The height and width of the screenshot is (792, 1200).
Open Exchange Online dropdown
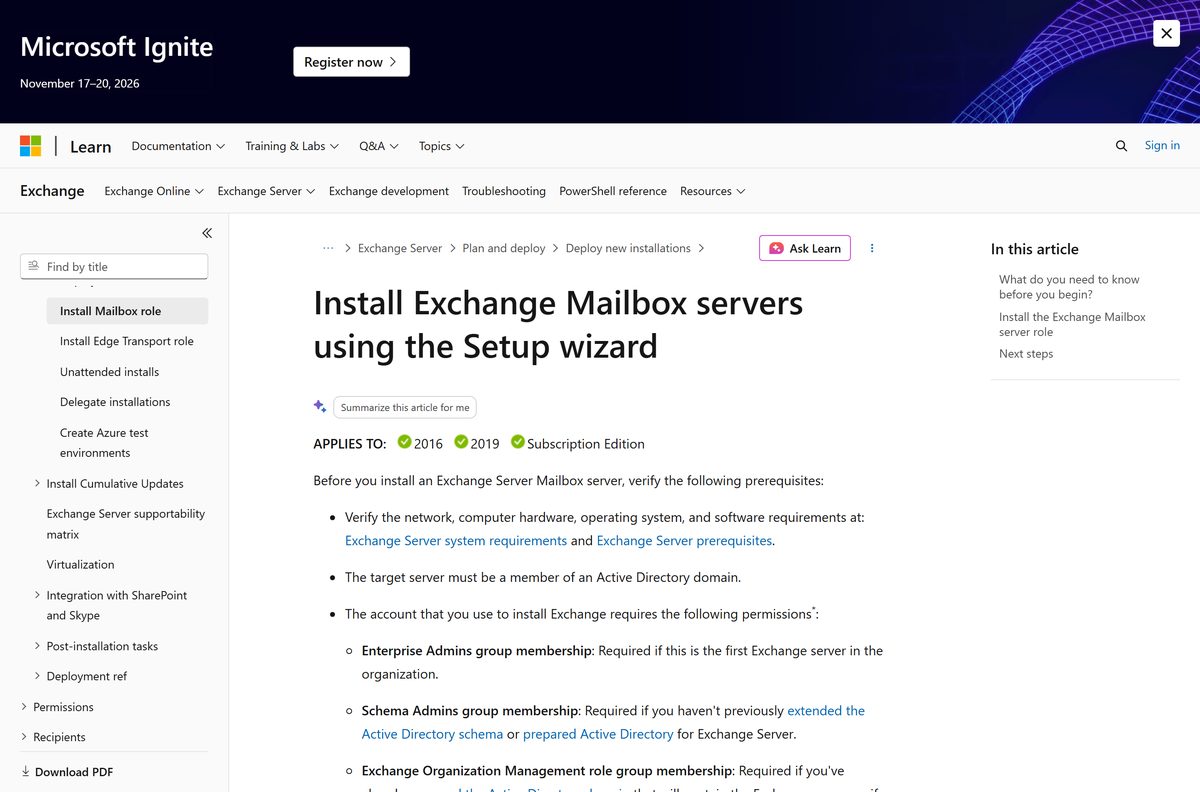[154, 191]
